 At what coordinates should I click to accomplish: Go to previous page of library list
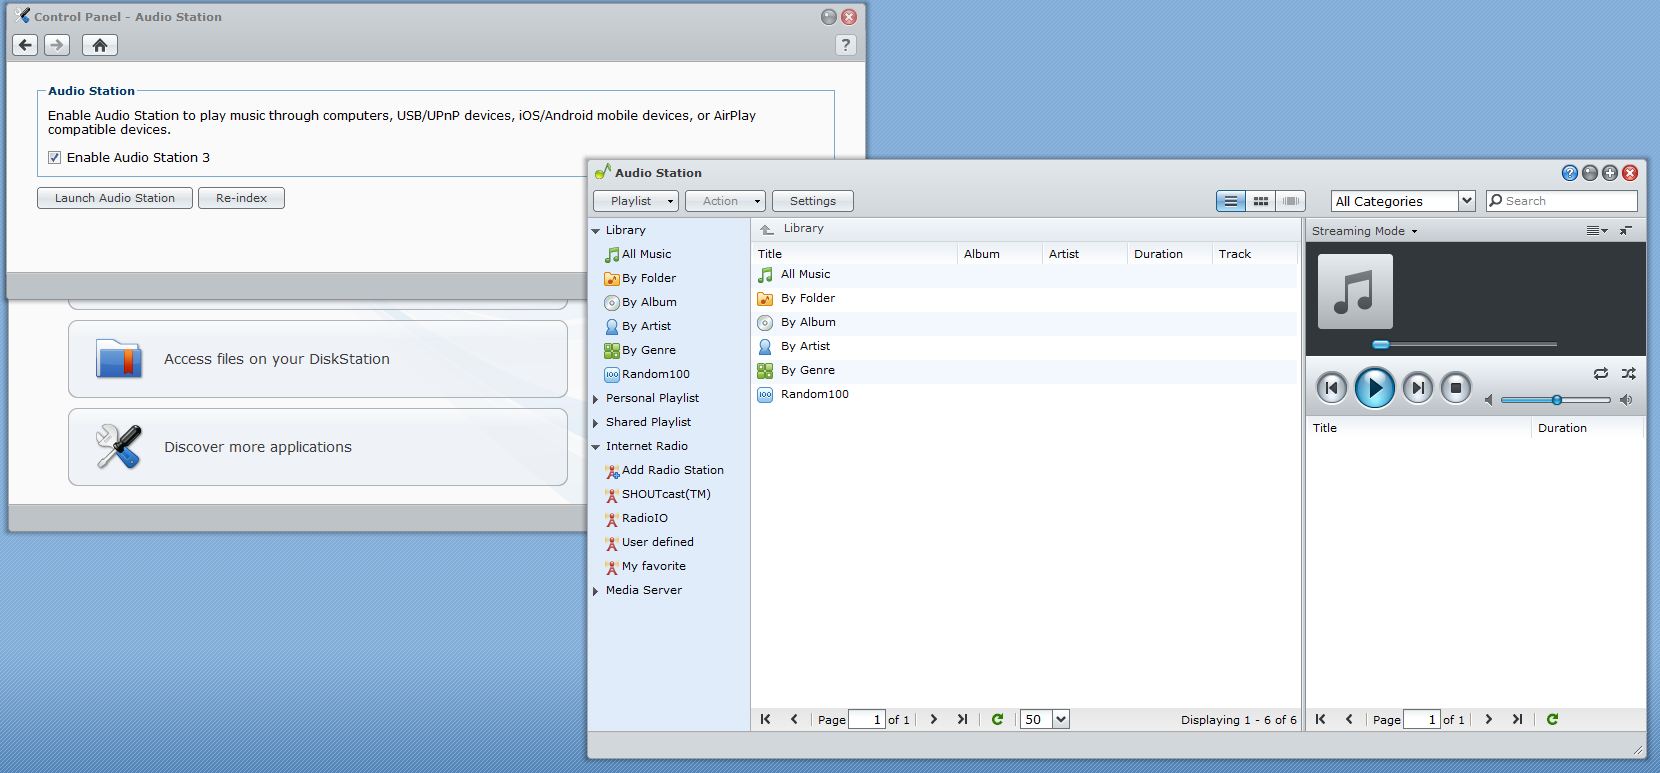[x=794, y=719]
